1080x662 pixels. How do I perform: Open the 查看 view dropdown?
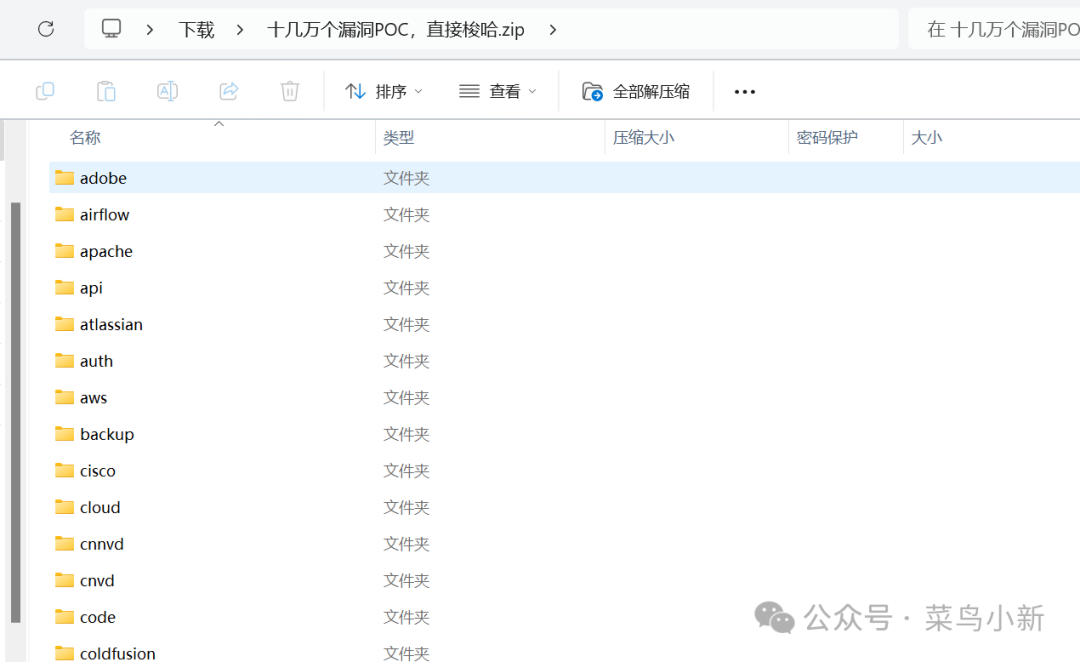tap(497, 91)
